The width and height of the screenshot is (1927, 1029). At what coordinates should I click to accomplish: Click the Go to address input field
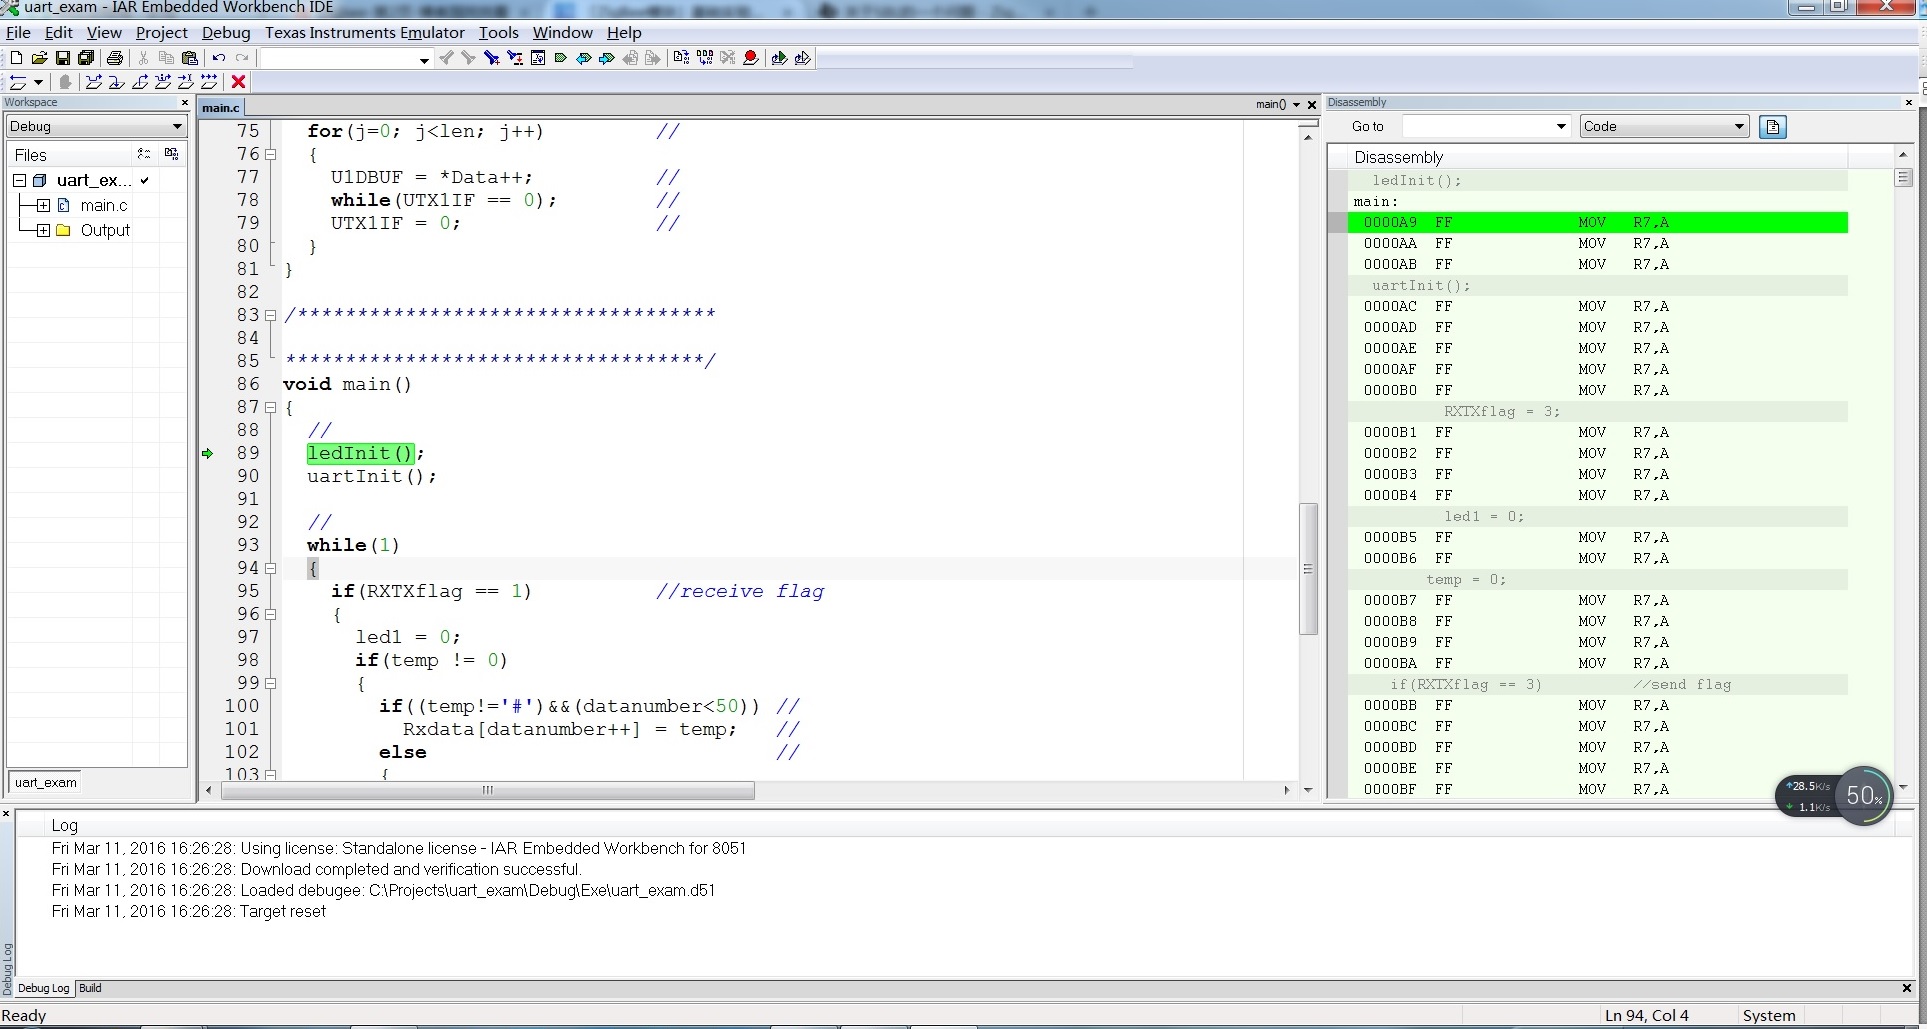[1476, 127]
